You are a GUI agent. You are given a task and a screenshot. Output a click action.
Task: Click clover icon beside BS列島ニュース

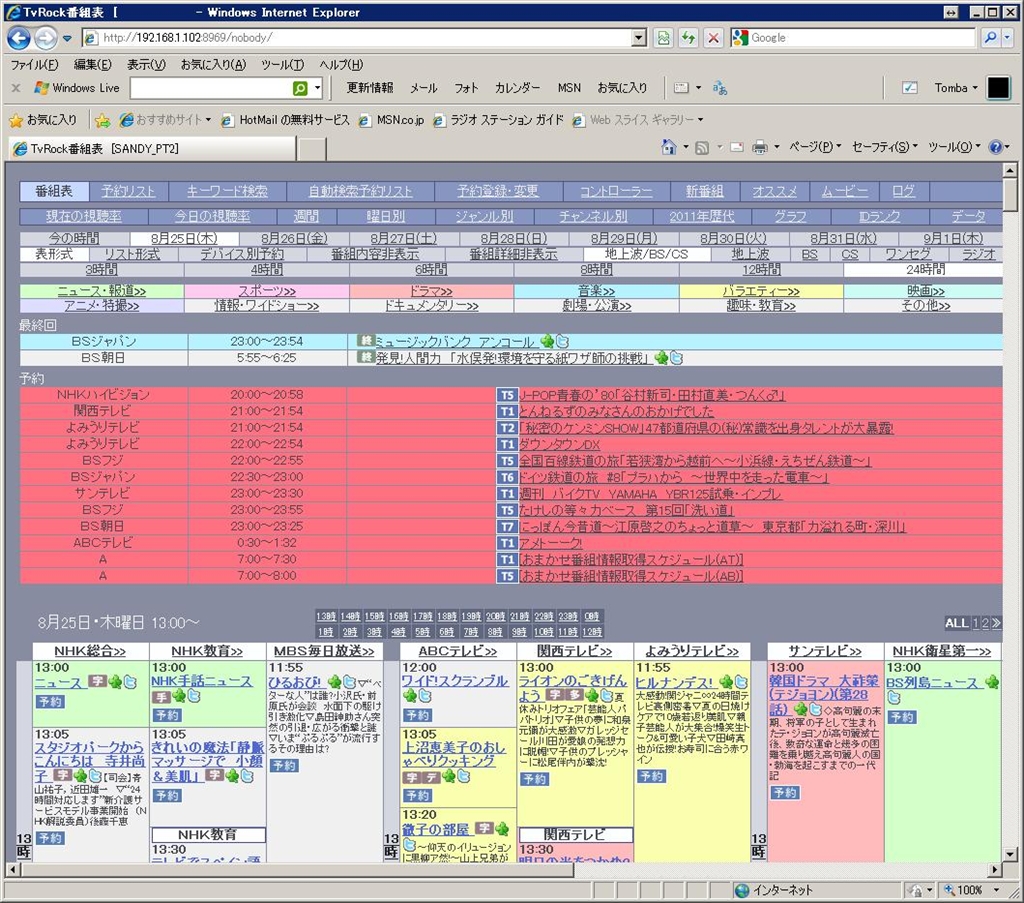[992, 682]
